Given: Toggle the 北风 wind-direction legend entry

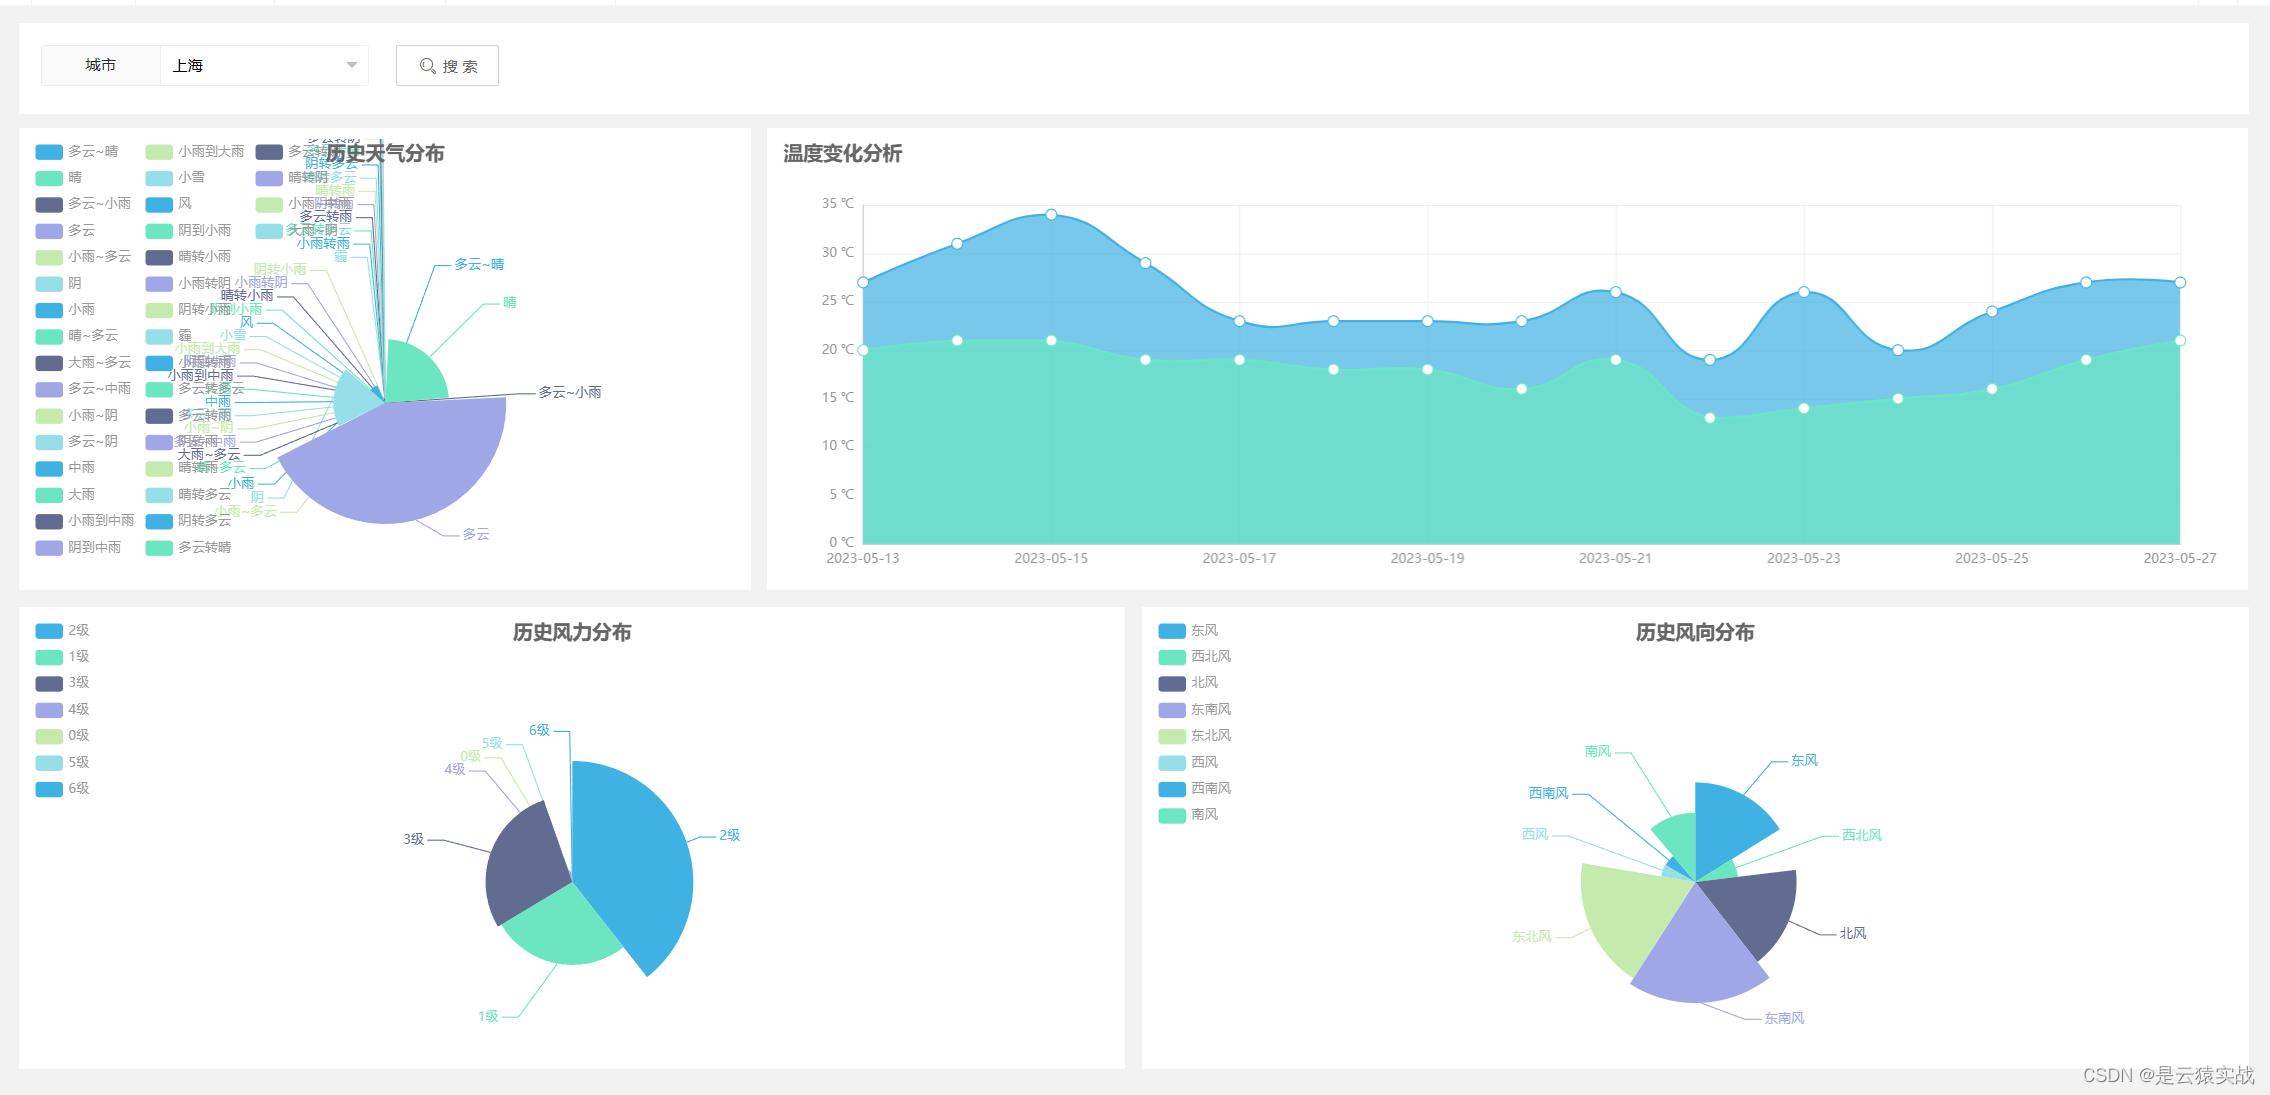Looking at the screenshot, I should [x=1188, y=682].
